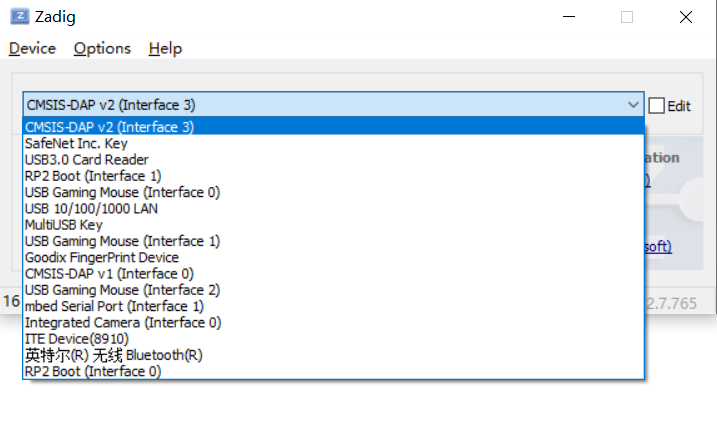The width and height of the screenshot is (717, 424).
Task: Select USB 10/100/1000 LAN entry
Action: [x=333, y=209]
